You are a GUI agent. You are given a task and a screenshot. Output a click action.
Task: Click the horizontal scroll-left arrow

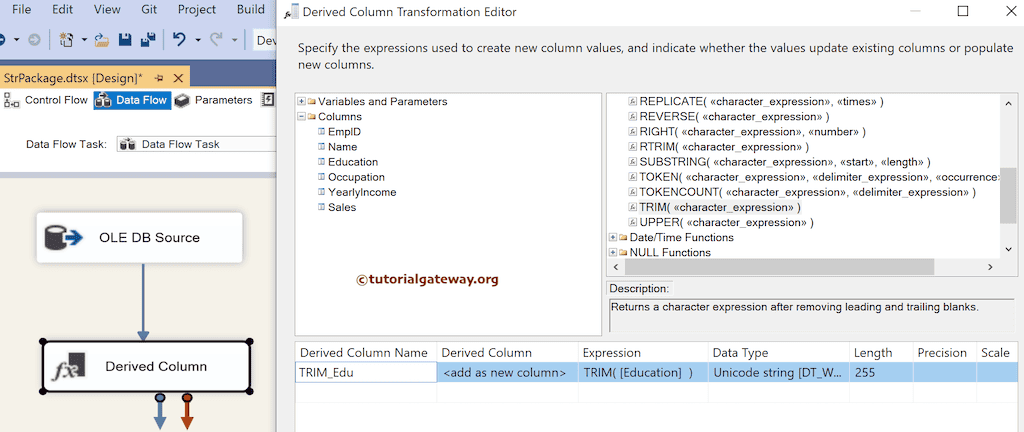pyautogui.click(x=616, y=267)
